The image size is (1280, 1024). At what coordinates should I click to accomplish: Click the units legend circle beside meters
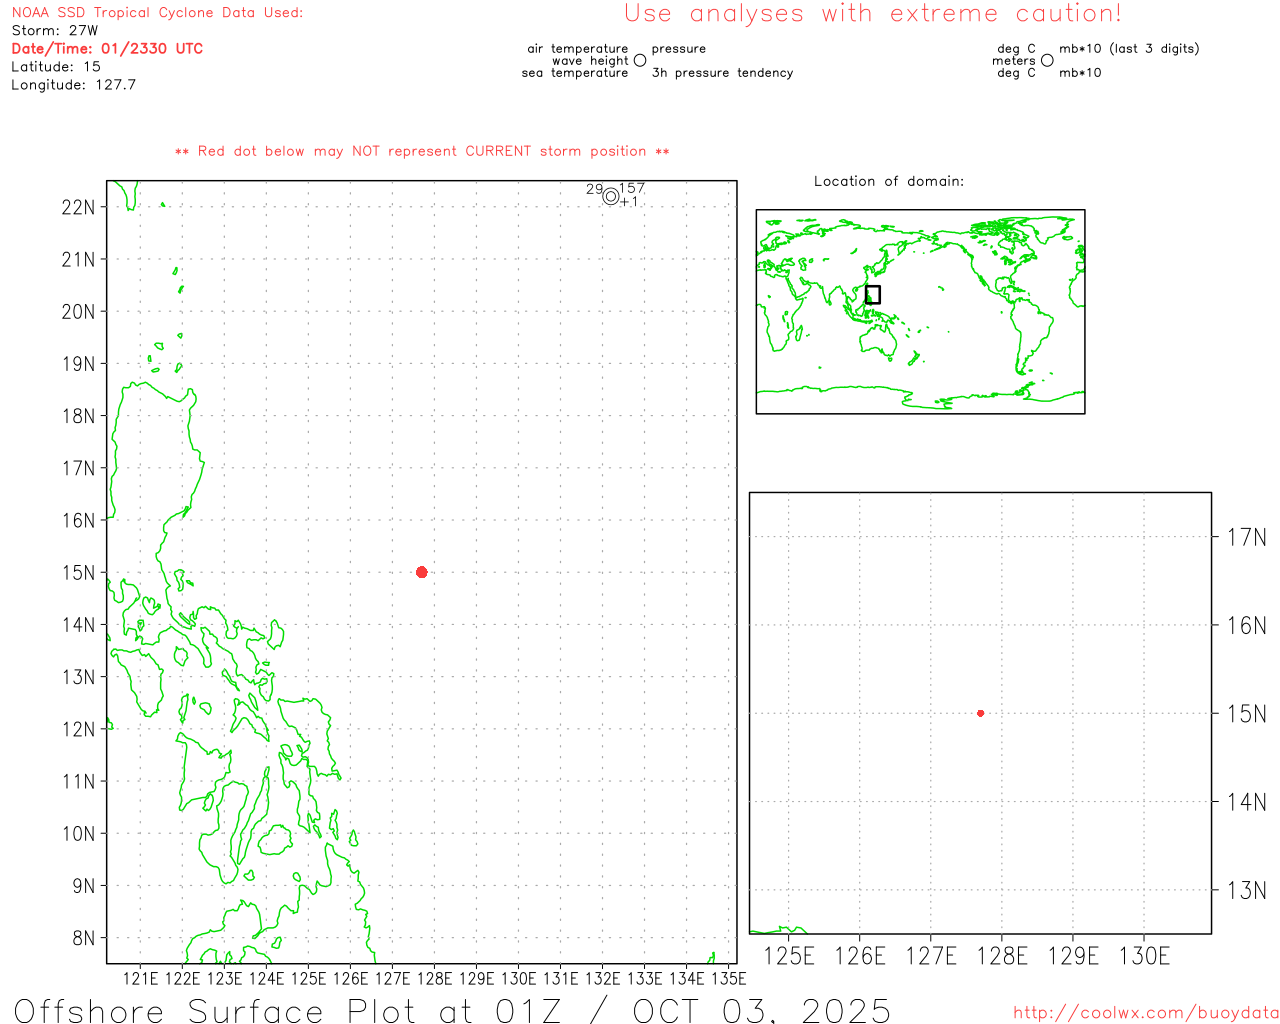[x=1047, y=60]
